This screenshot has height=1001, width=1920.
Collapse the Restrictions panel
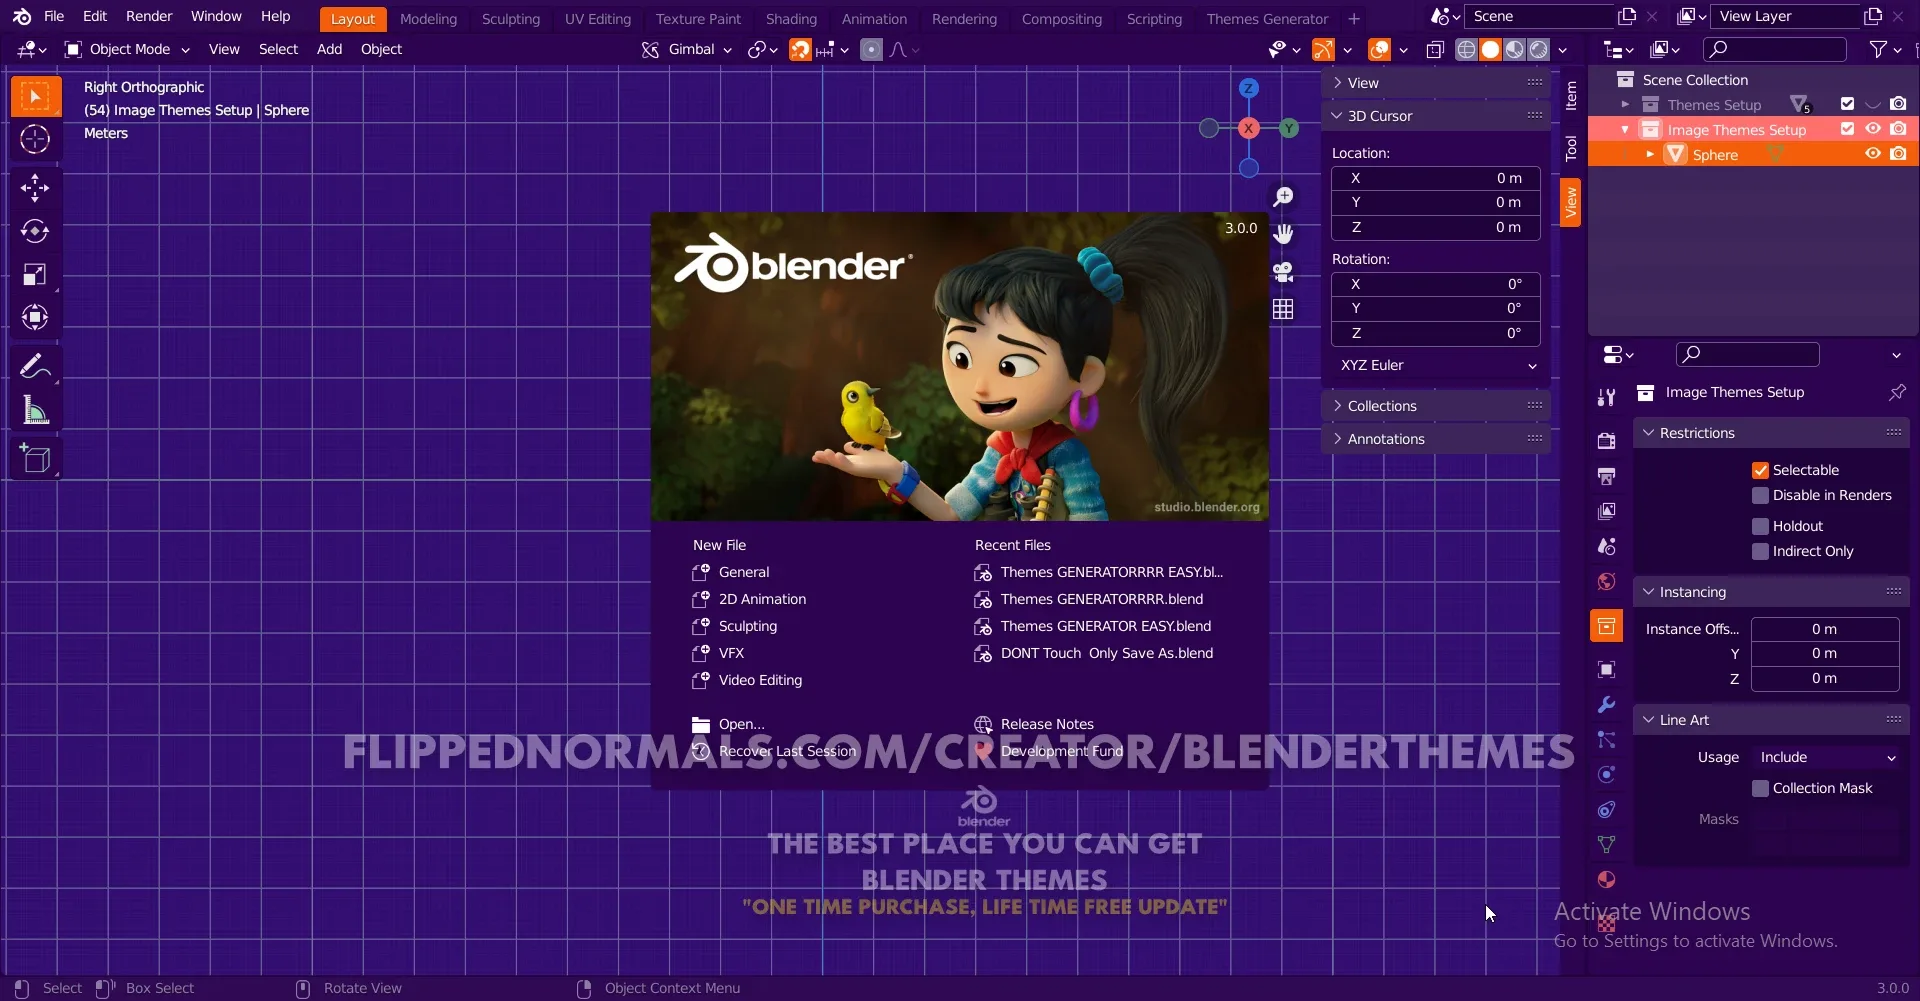tap(1771, 433)
